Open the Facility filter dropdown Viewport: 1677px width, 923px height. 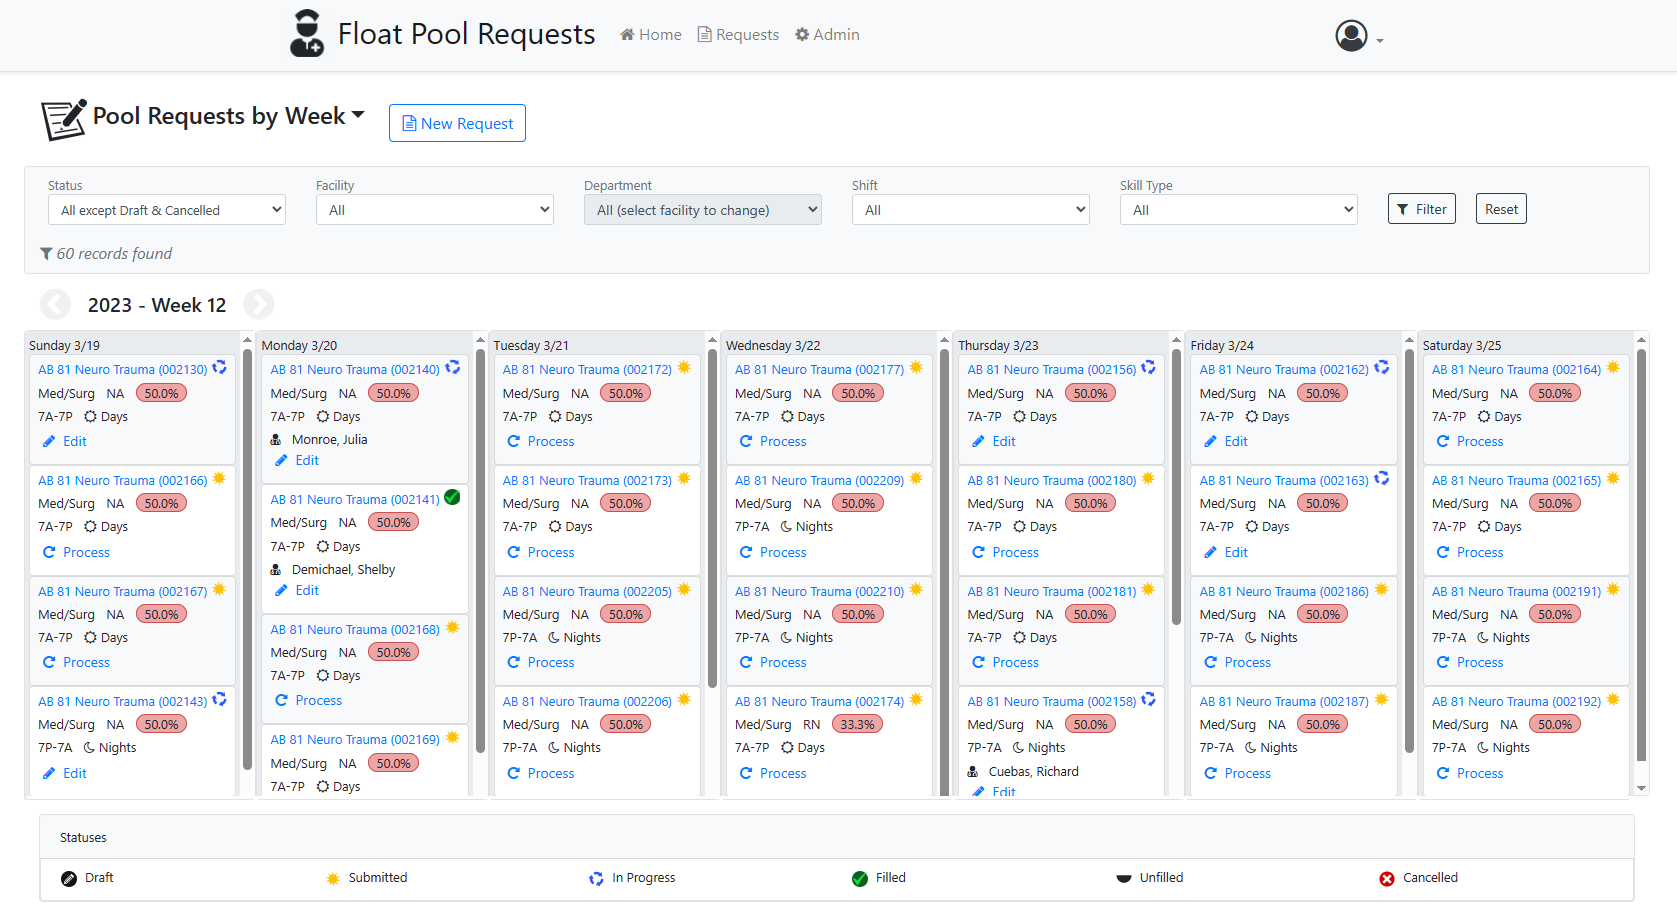pyautogui.click(x=435, y=210)
